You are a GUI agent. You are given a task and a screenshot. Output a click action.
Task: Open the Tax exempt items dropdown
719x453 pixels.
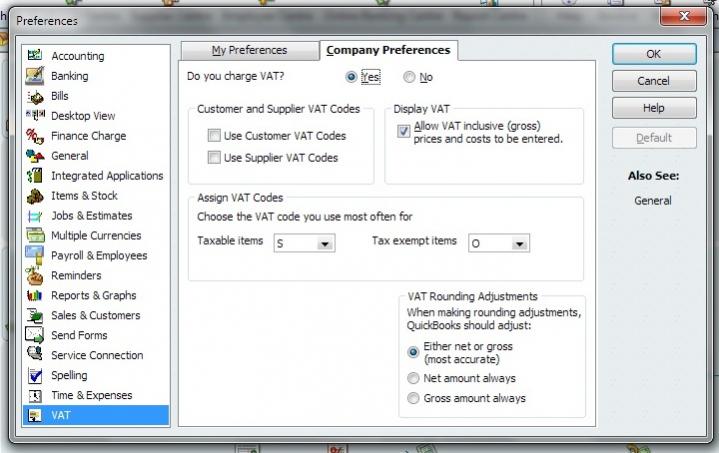click(x=519, y=243)
